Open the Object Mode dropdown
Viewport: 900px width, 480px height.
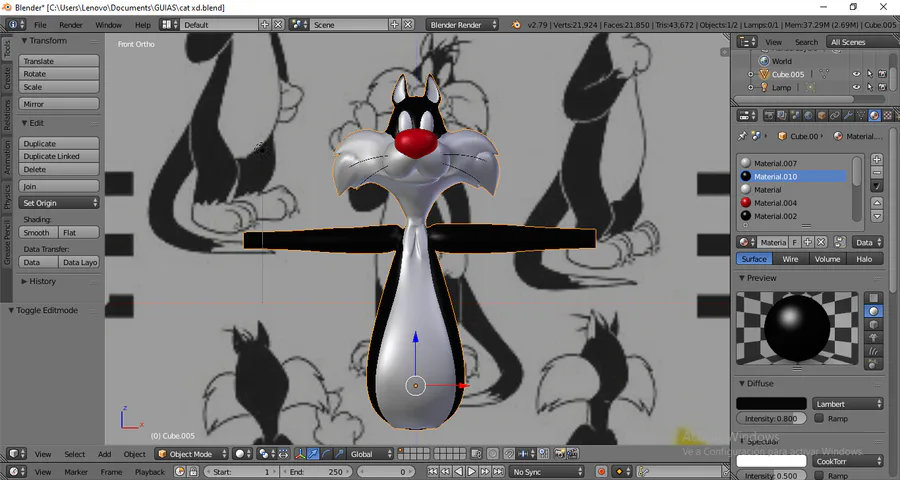click(192, 454)
